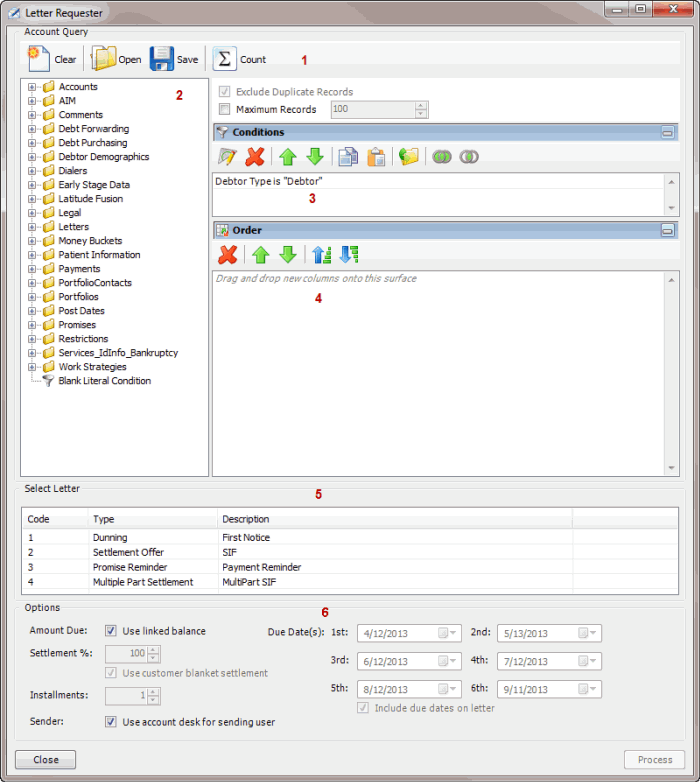700x782 pixels.
Task: Click the Order list scrollbar down arrow
Action: click(671, 467)
